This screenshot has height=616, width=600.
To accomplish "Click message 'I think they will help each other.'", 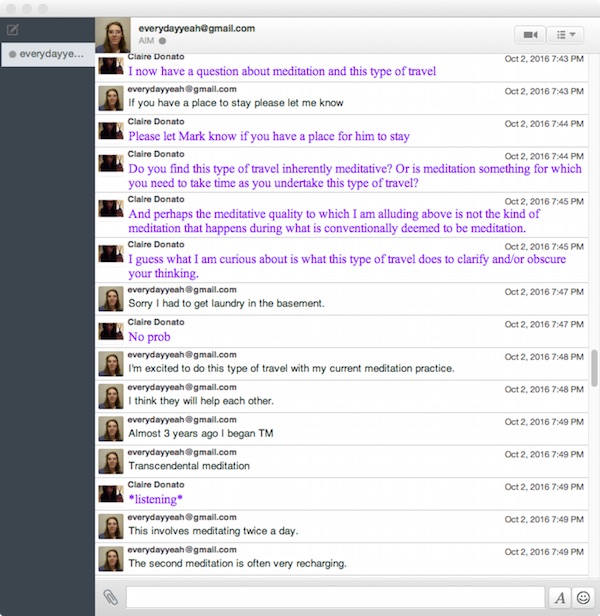I will 201,401.
